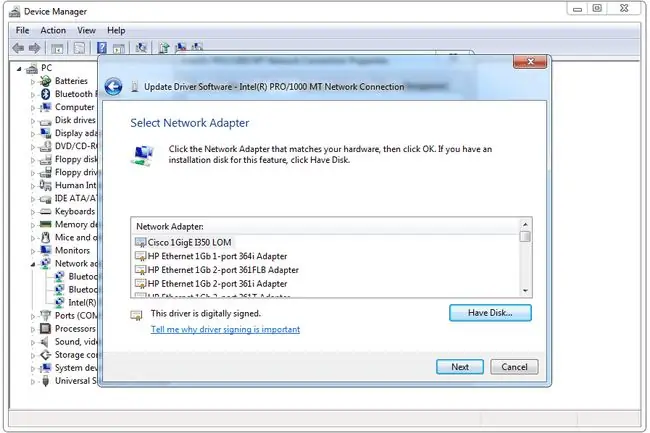Click the Update Driver Software toolbar icon

coord(164,48)
